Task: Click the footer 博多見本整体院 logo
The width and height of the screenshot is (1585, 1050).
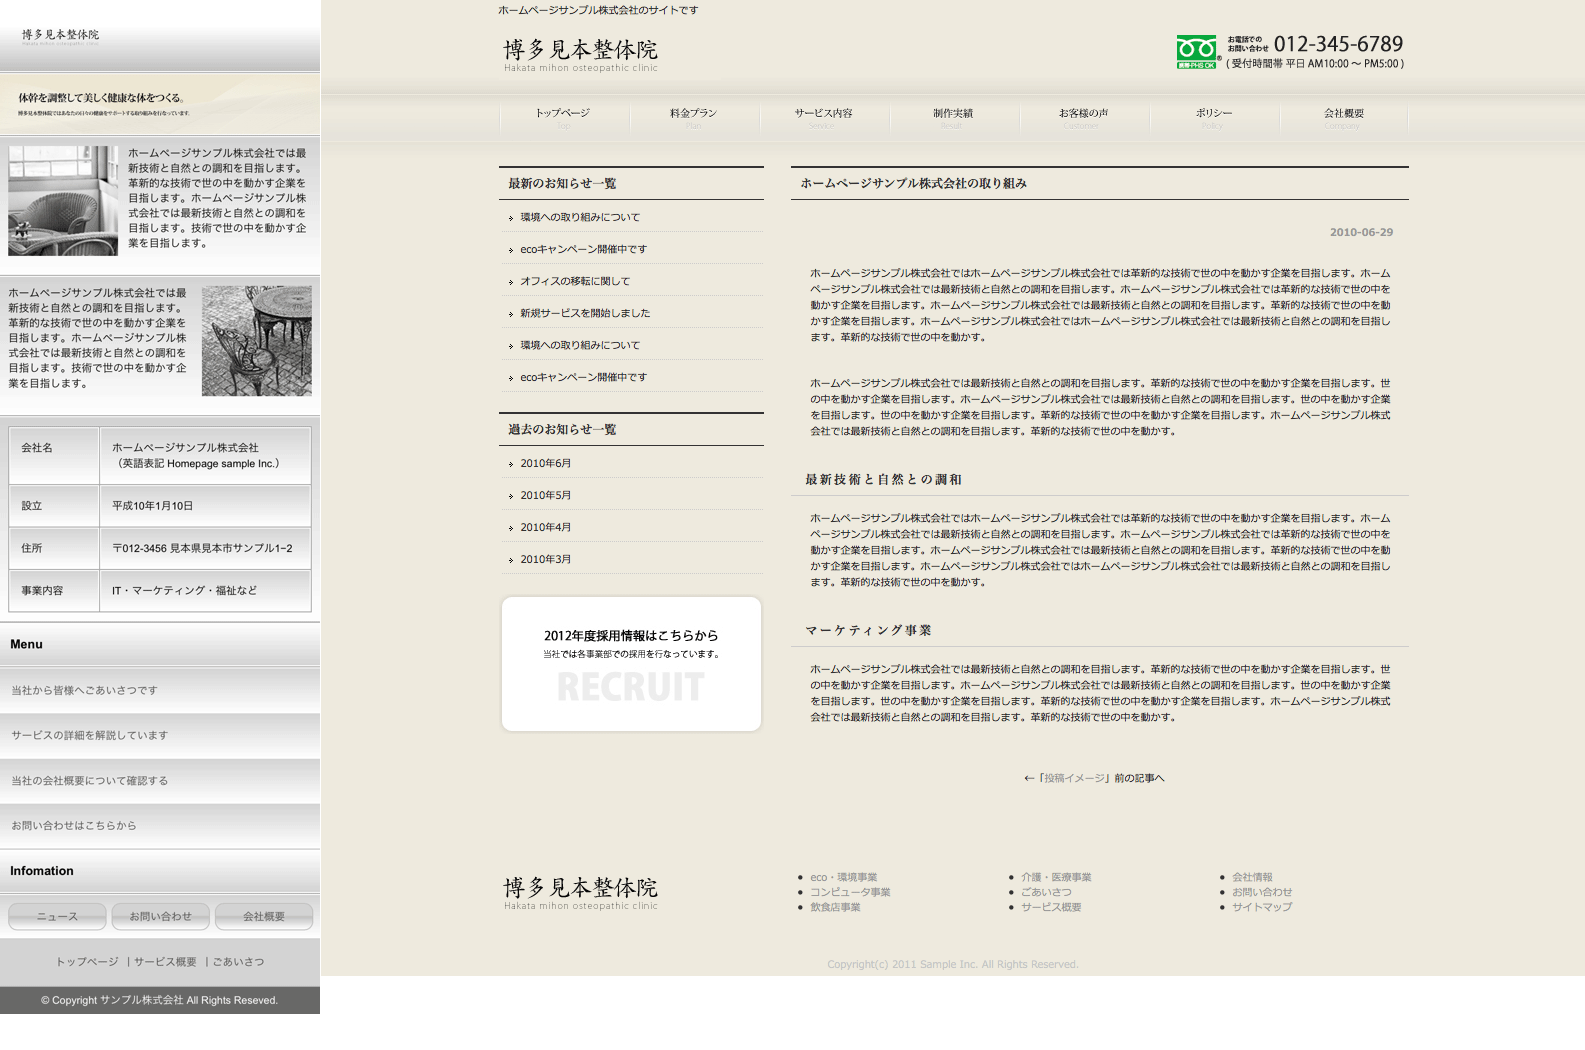Action: (x=580, y=892)
